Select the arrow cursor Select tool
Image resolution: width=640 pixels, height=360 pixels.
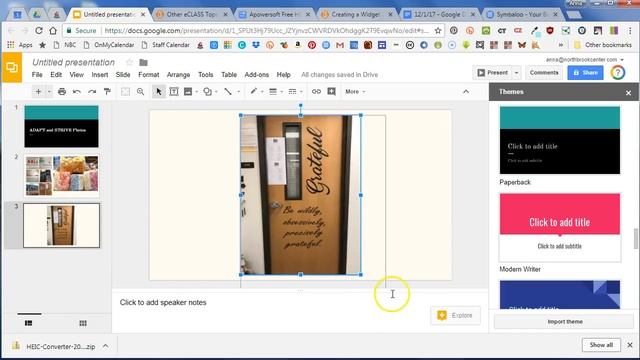[x=159, y=92]
